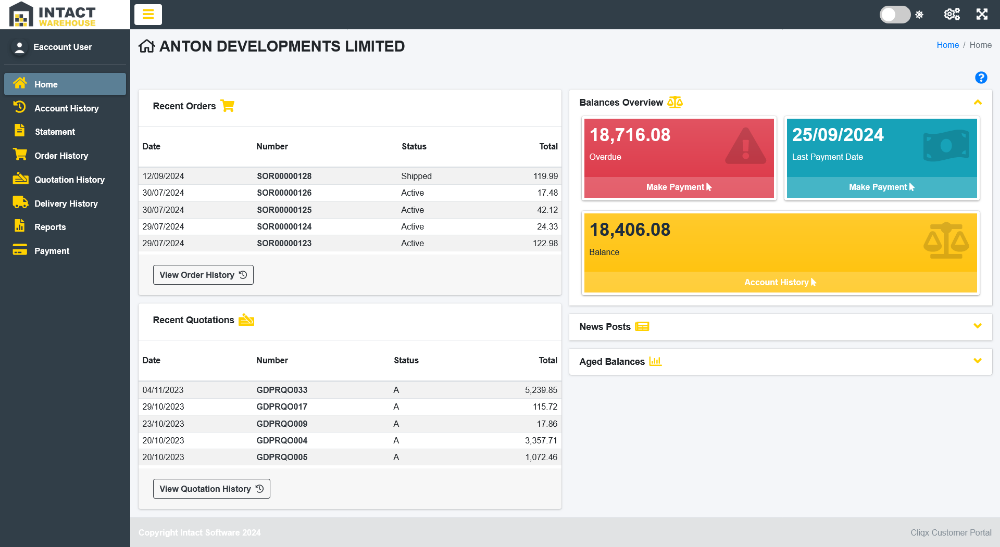This screenshot has width=1000, height=547.
Task: Open Delivery History in sidebar
Action: (65, 203)
